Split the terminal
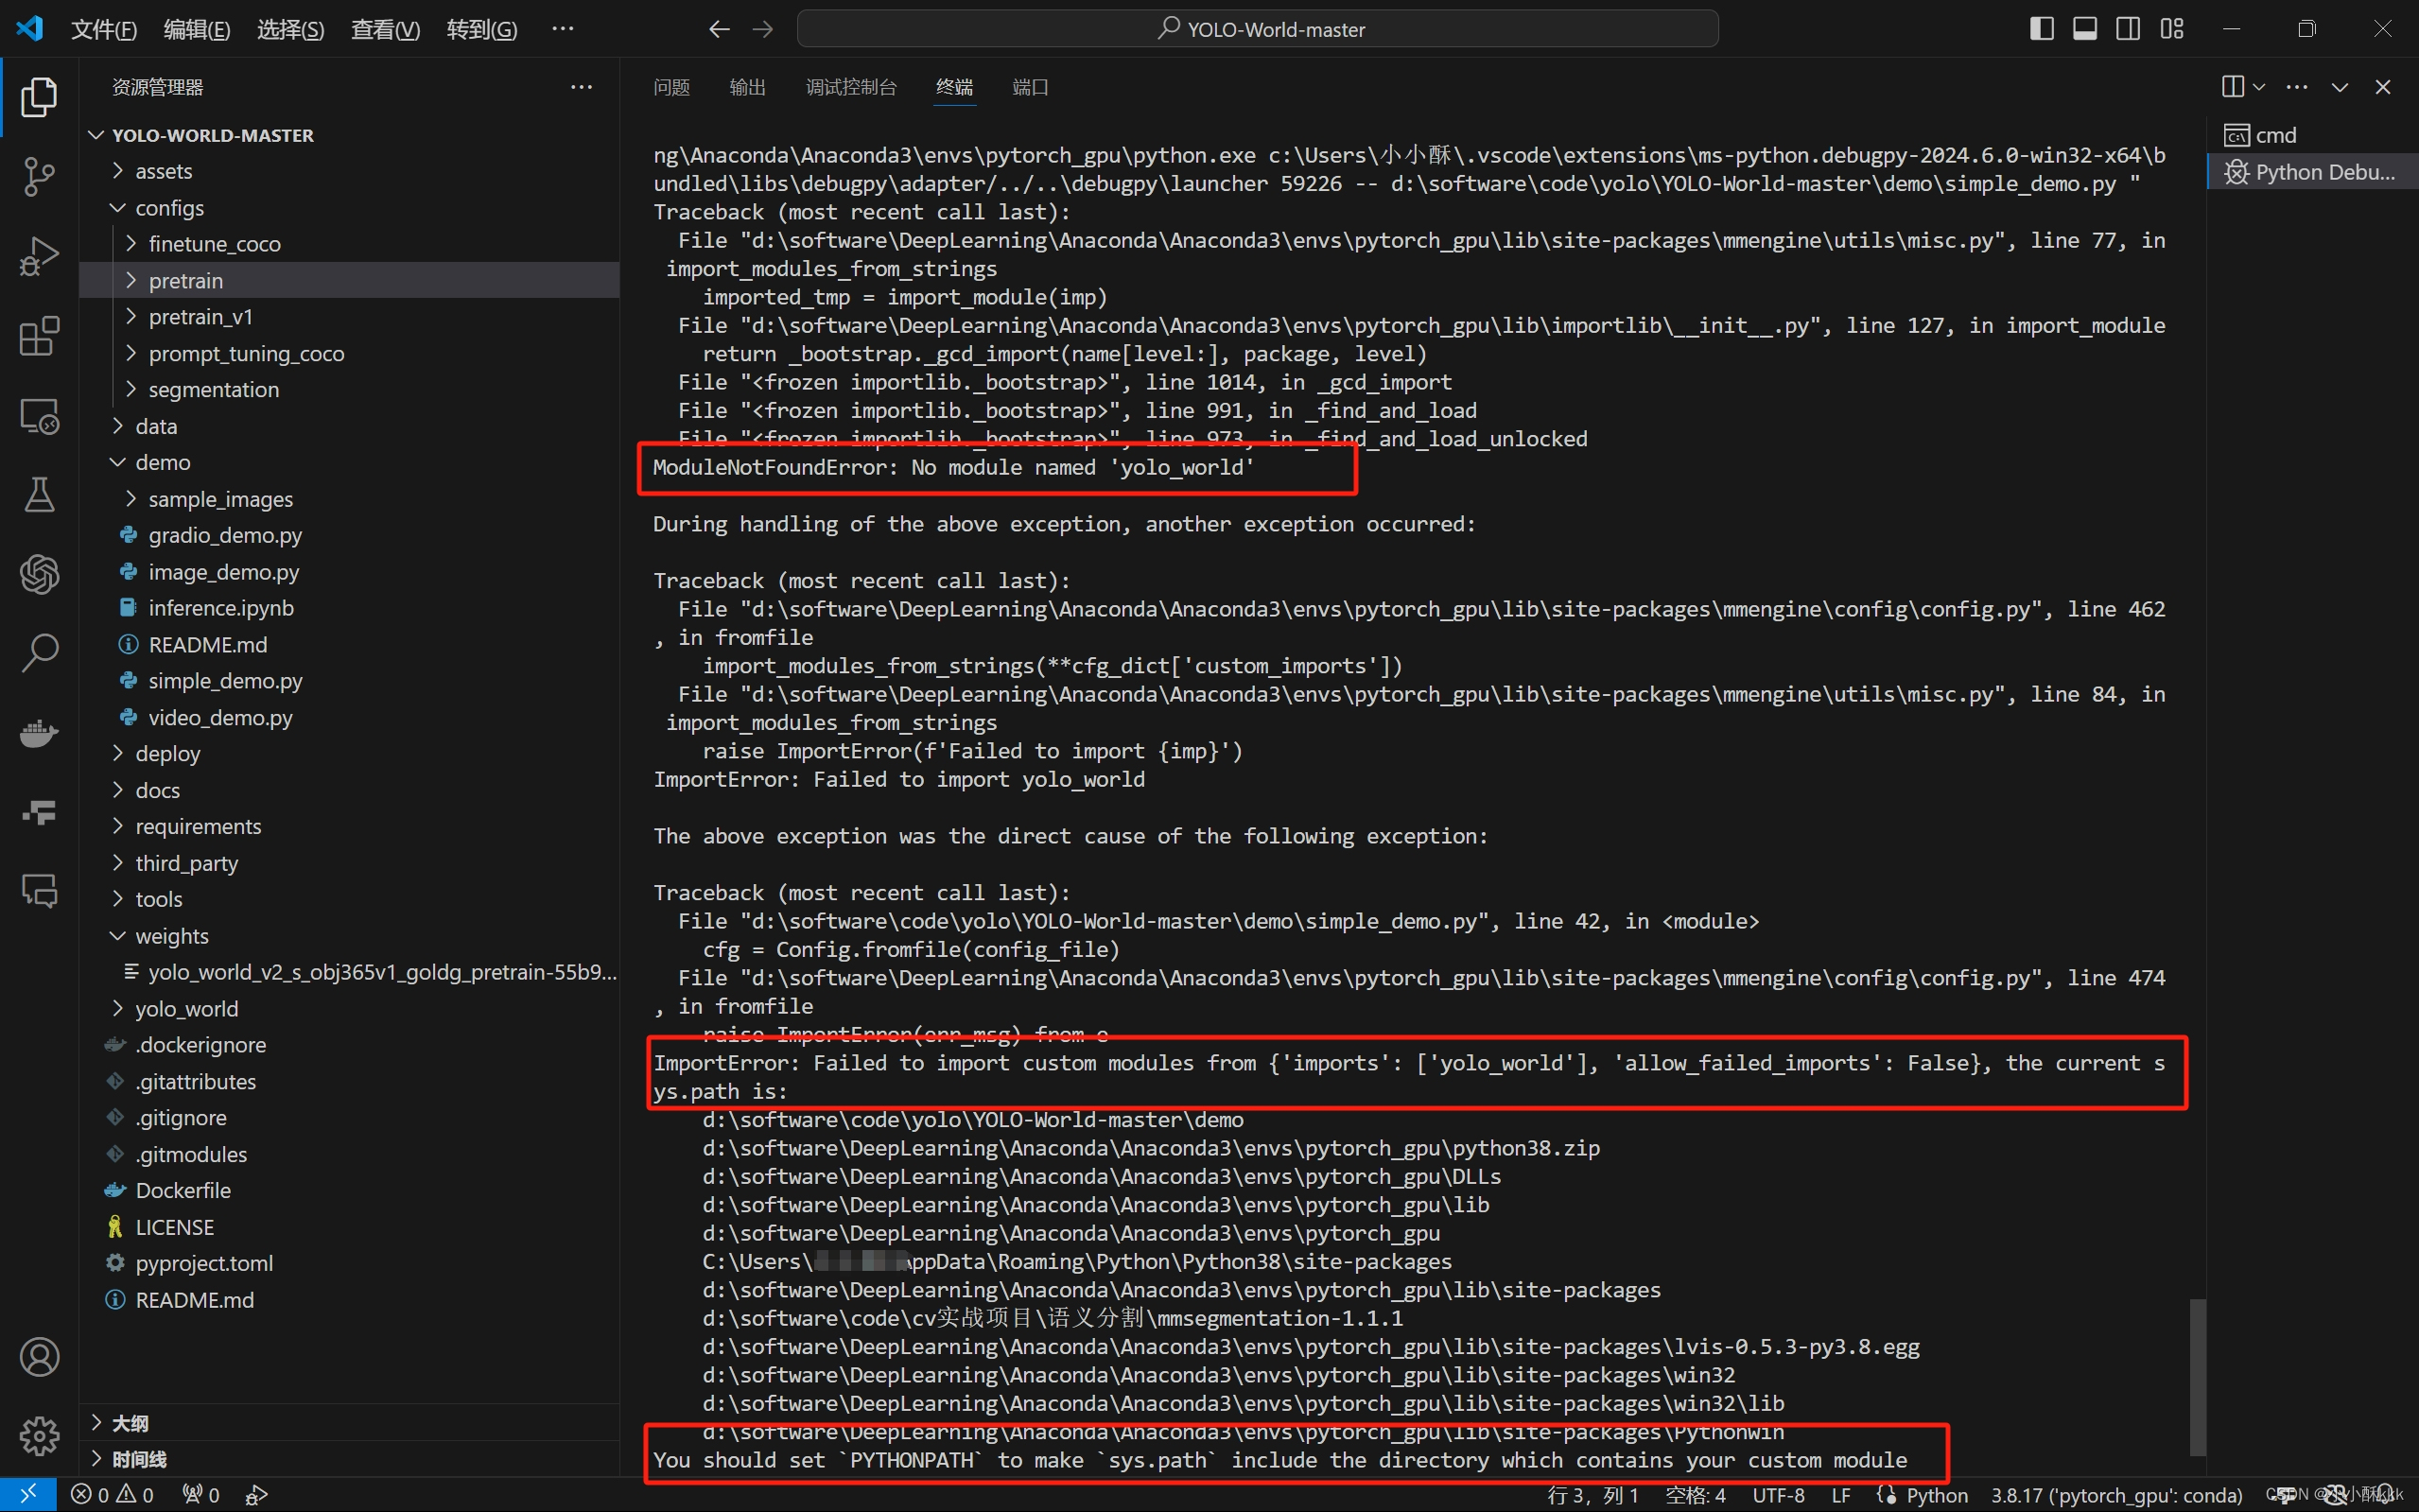The height and width of the screenshot is (1512, 2419). pos(2232,87)
